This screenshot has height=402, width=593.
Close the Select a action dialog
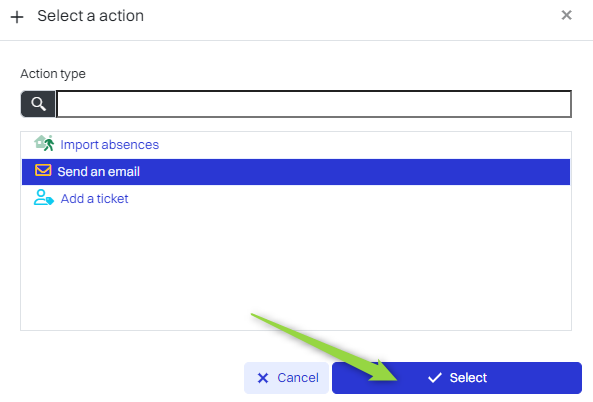coord(566,15)
